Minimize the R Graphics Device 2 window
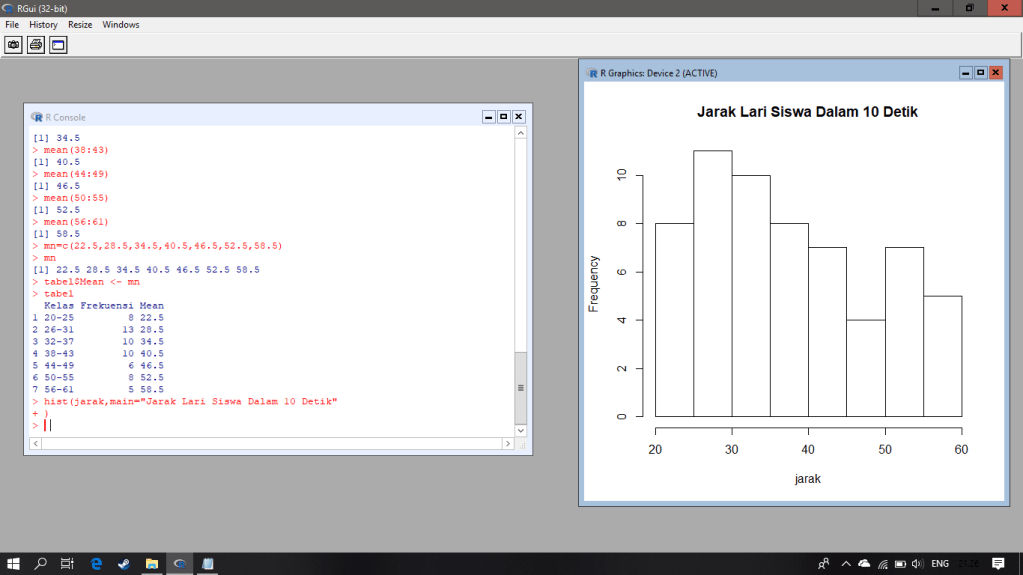 point(965,73)
